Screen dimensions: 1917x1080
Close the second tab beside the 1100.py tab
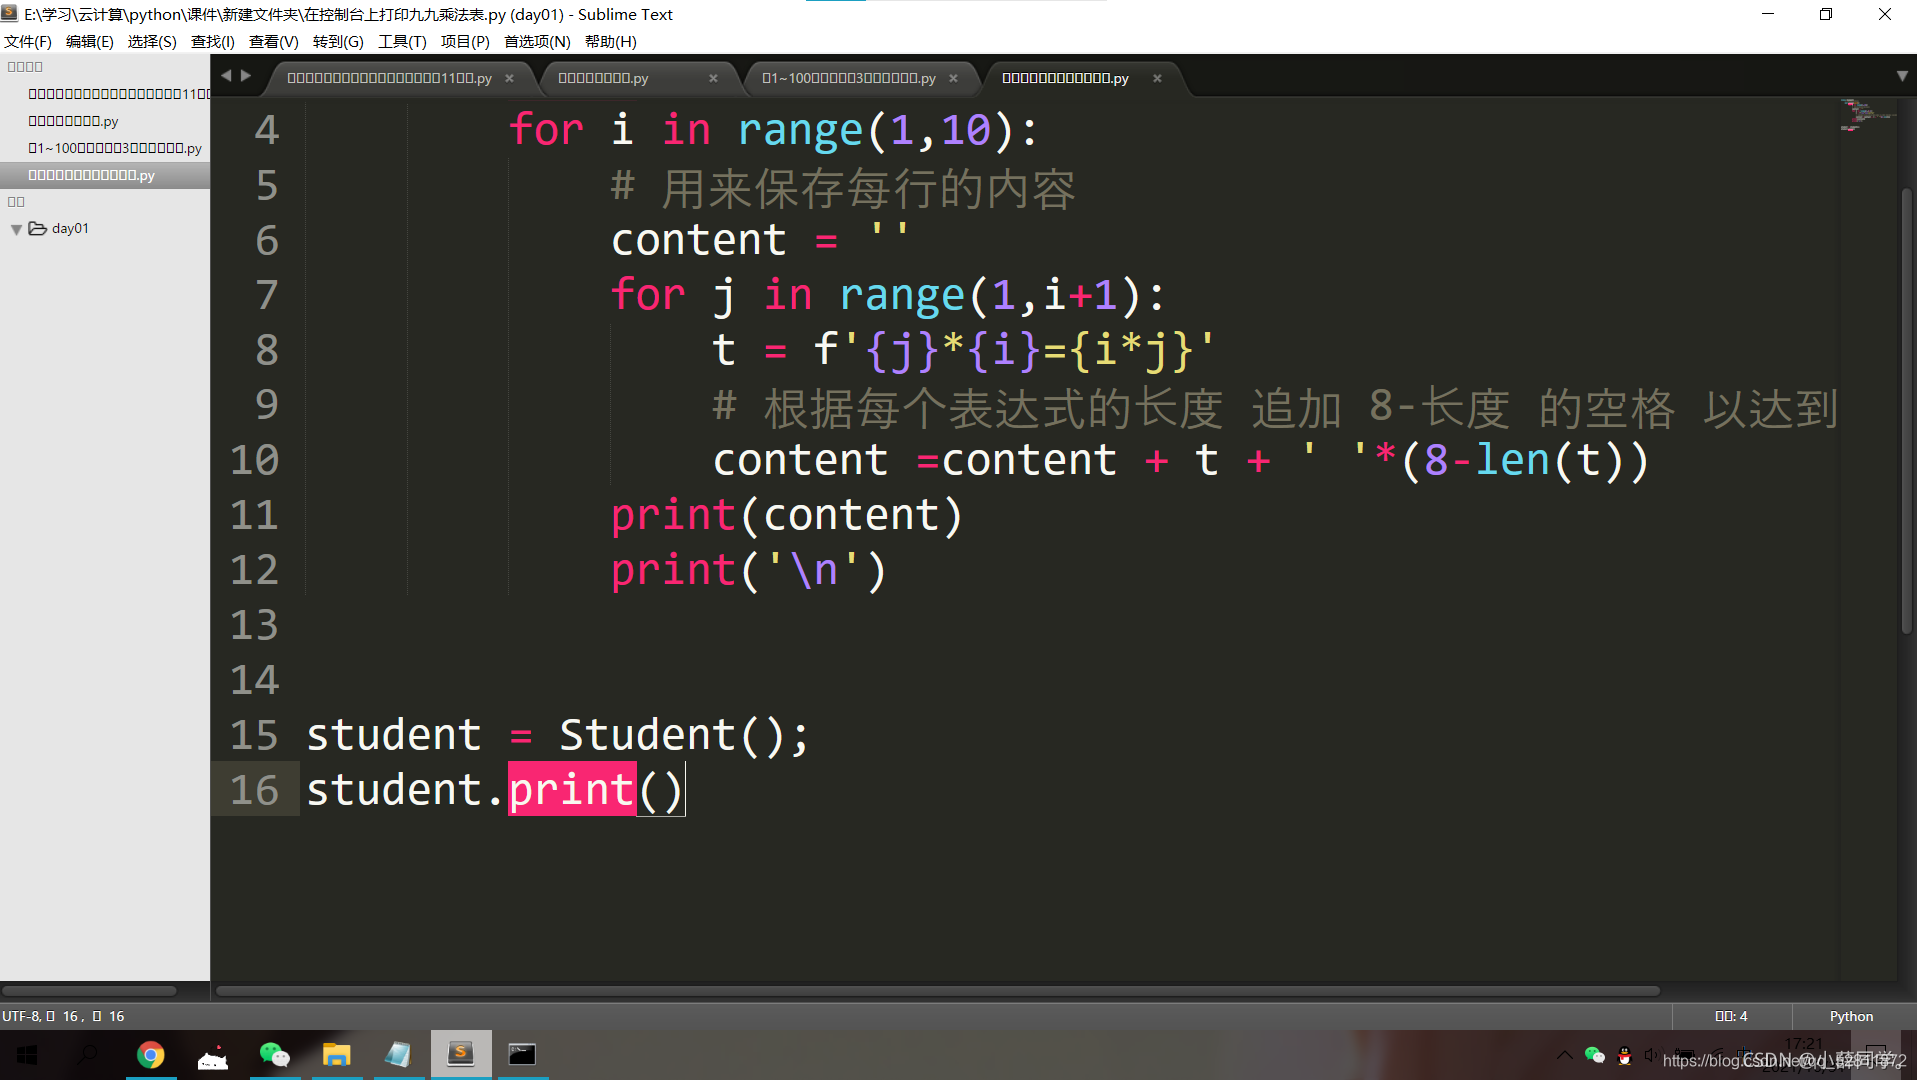713,78
